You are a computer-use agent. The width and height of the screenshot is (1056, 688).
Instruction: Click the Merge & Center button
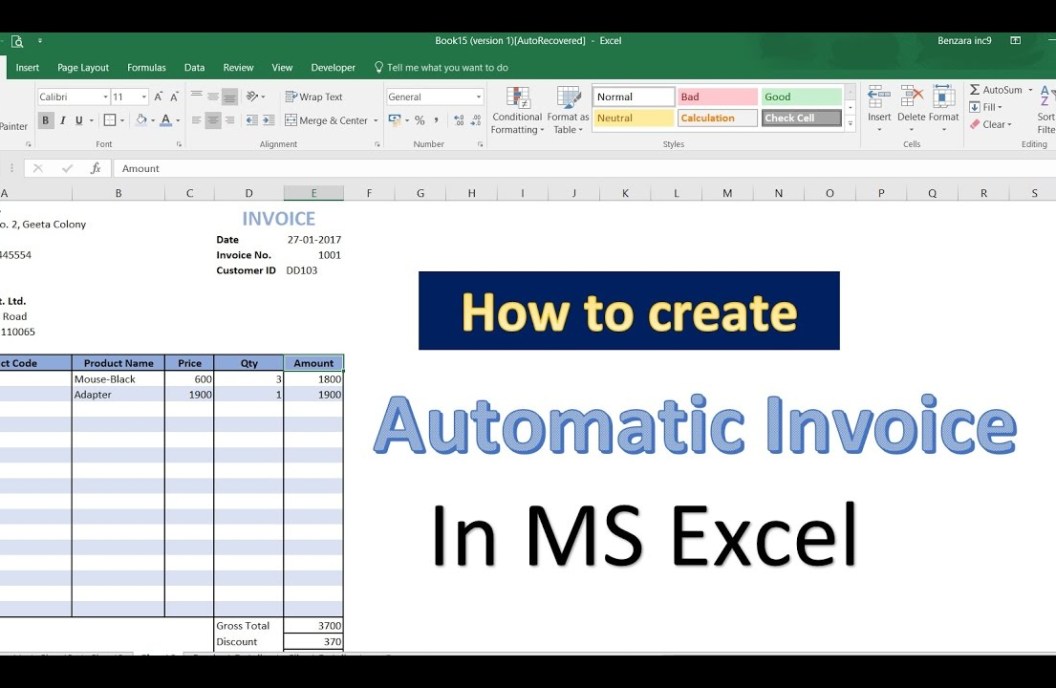pos(326,121)
